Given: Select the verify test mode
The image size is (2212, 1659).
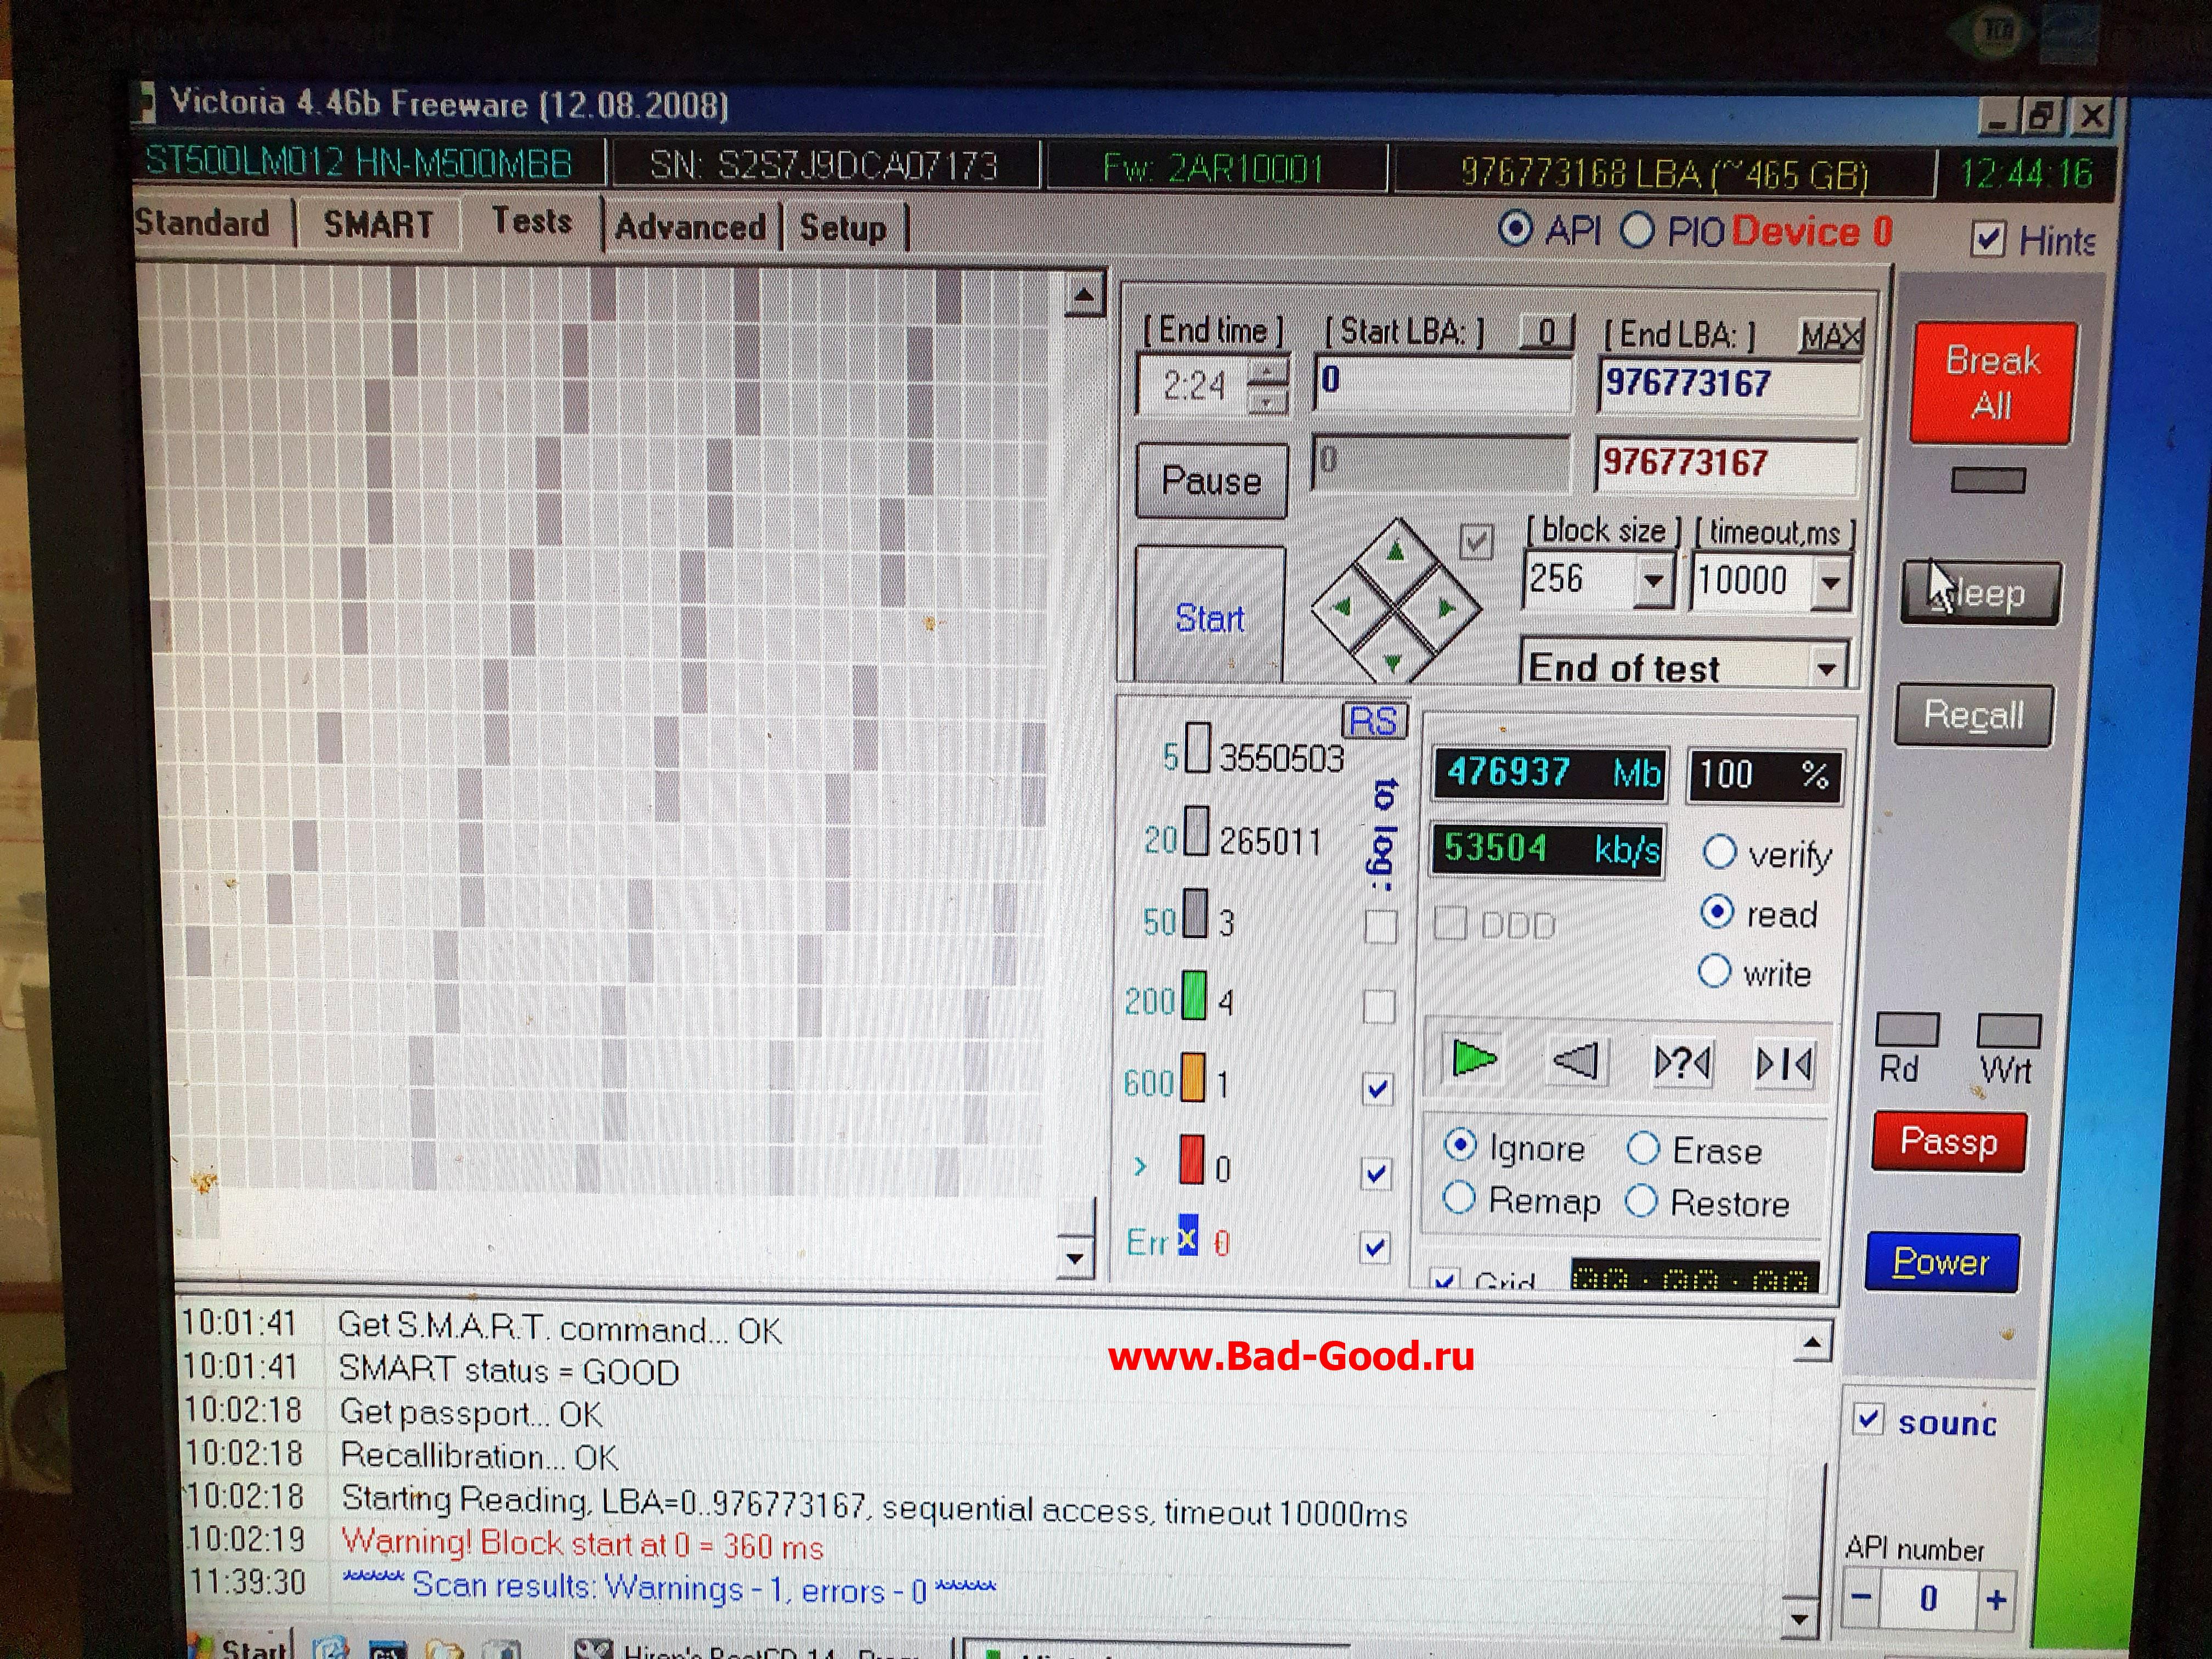Looking at the screenshot, I should (1718, 852).
